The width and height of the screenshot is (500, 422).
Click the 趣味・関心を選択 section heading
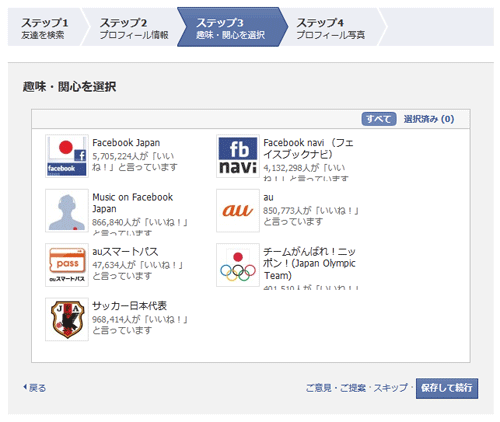click(69, 87)
